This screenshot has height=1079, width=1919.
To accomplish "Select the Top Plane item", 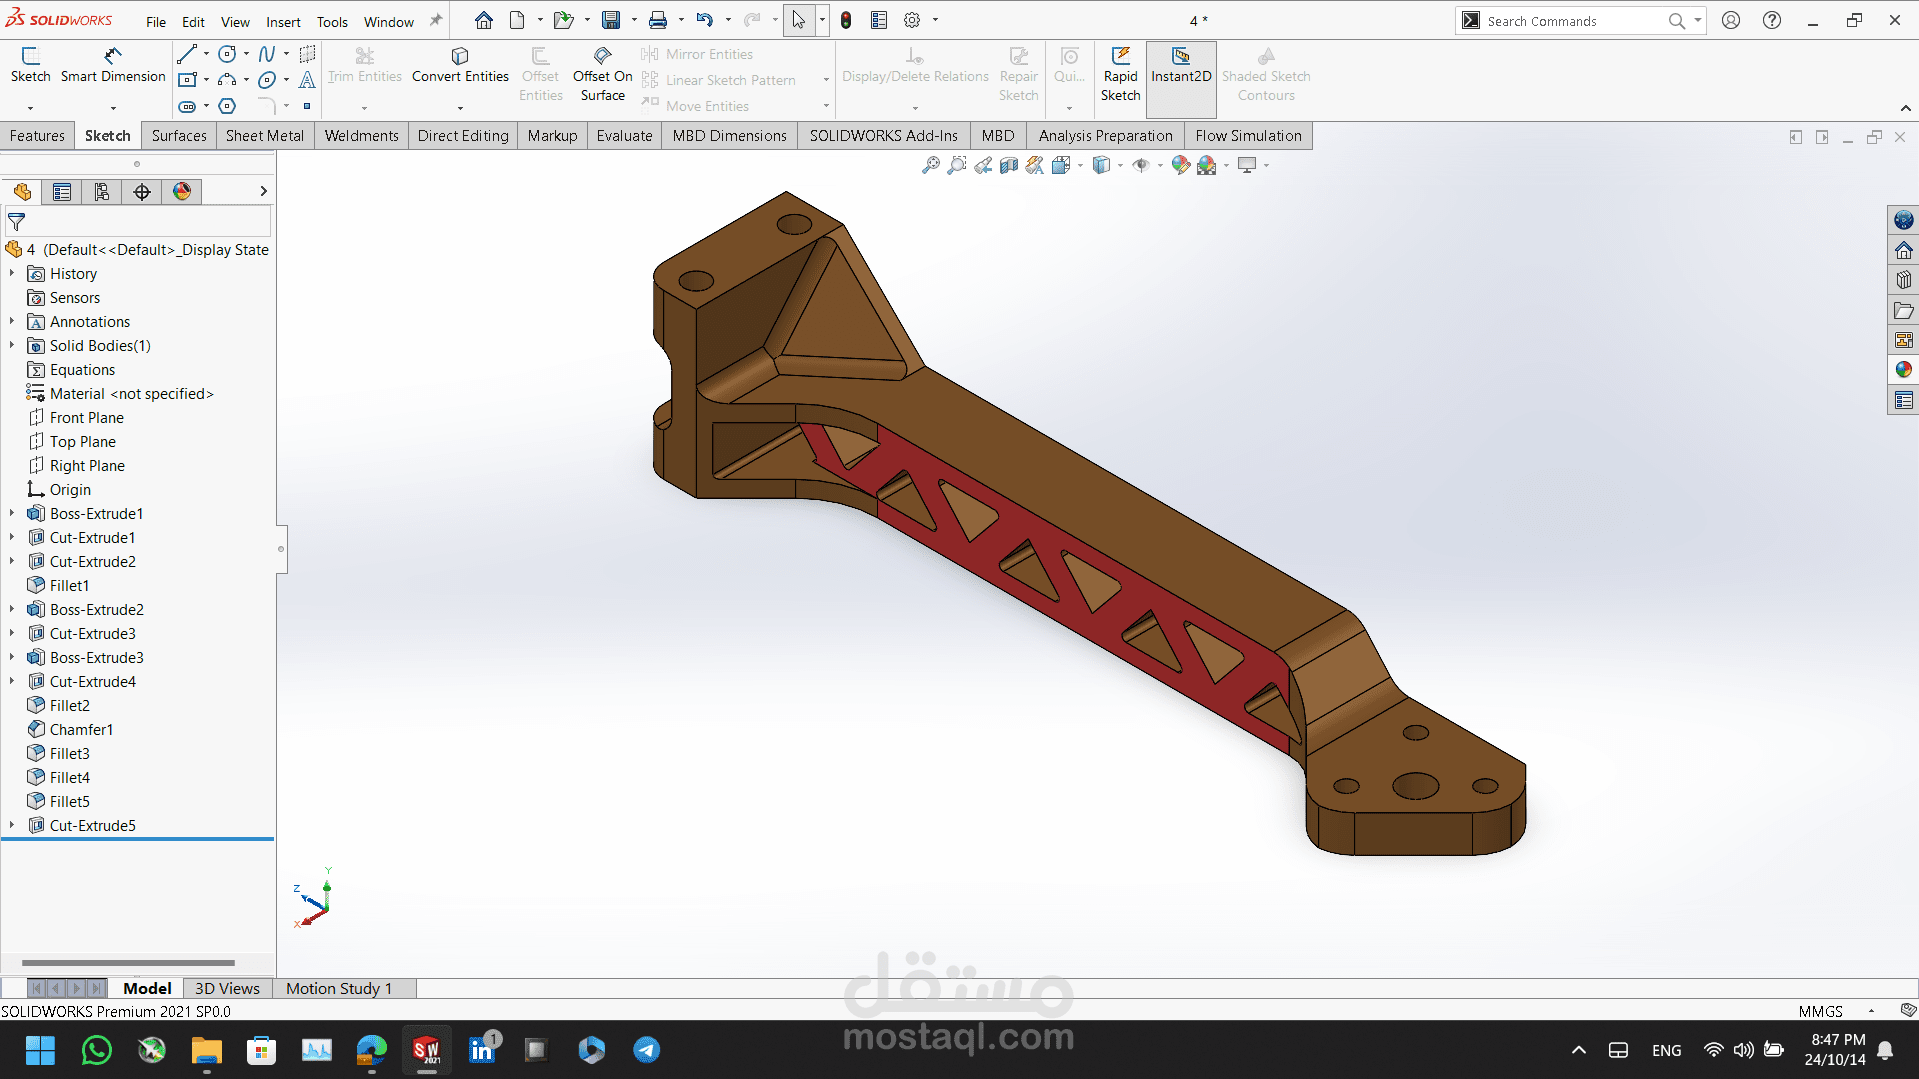I will click(x=82, y=442).
